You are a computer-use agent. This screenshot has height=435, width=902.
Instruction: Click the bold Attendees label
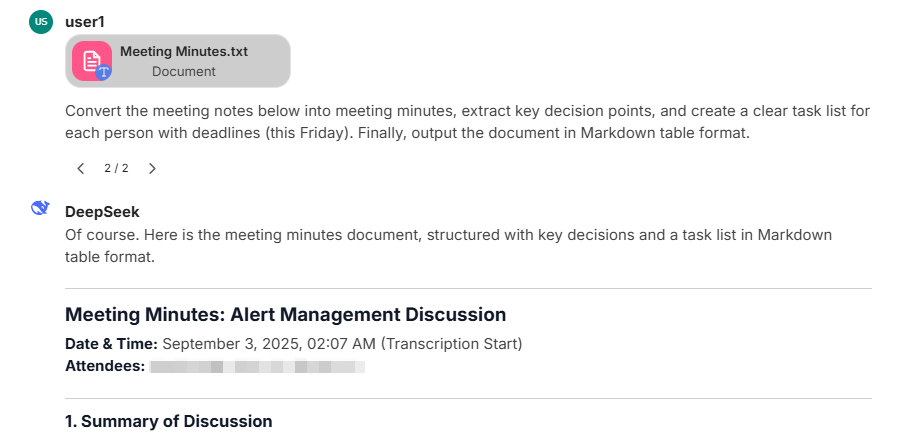(x=105, y=366)
